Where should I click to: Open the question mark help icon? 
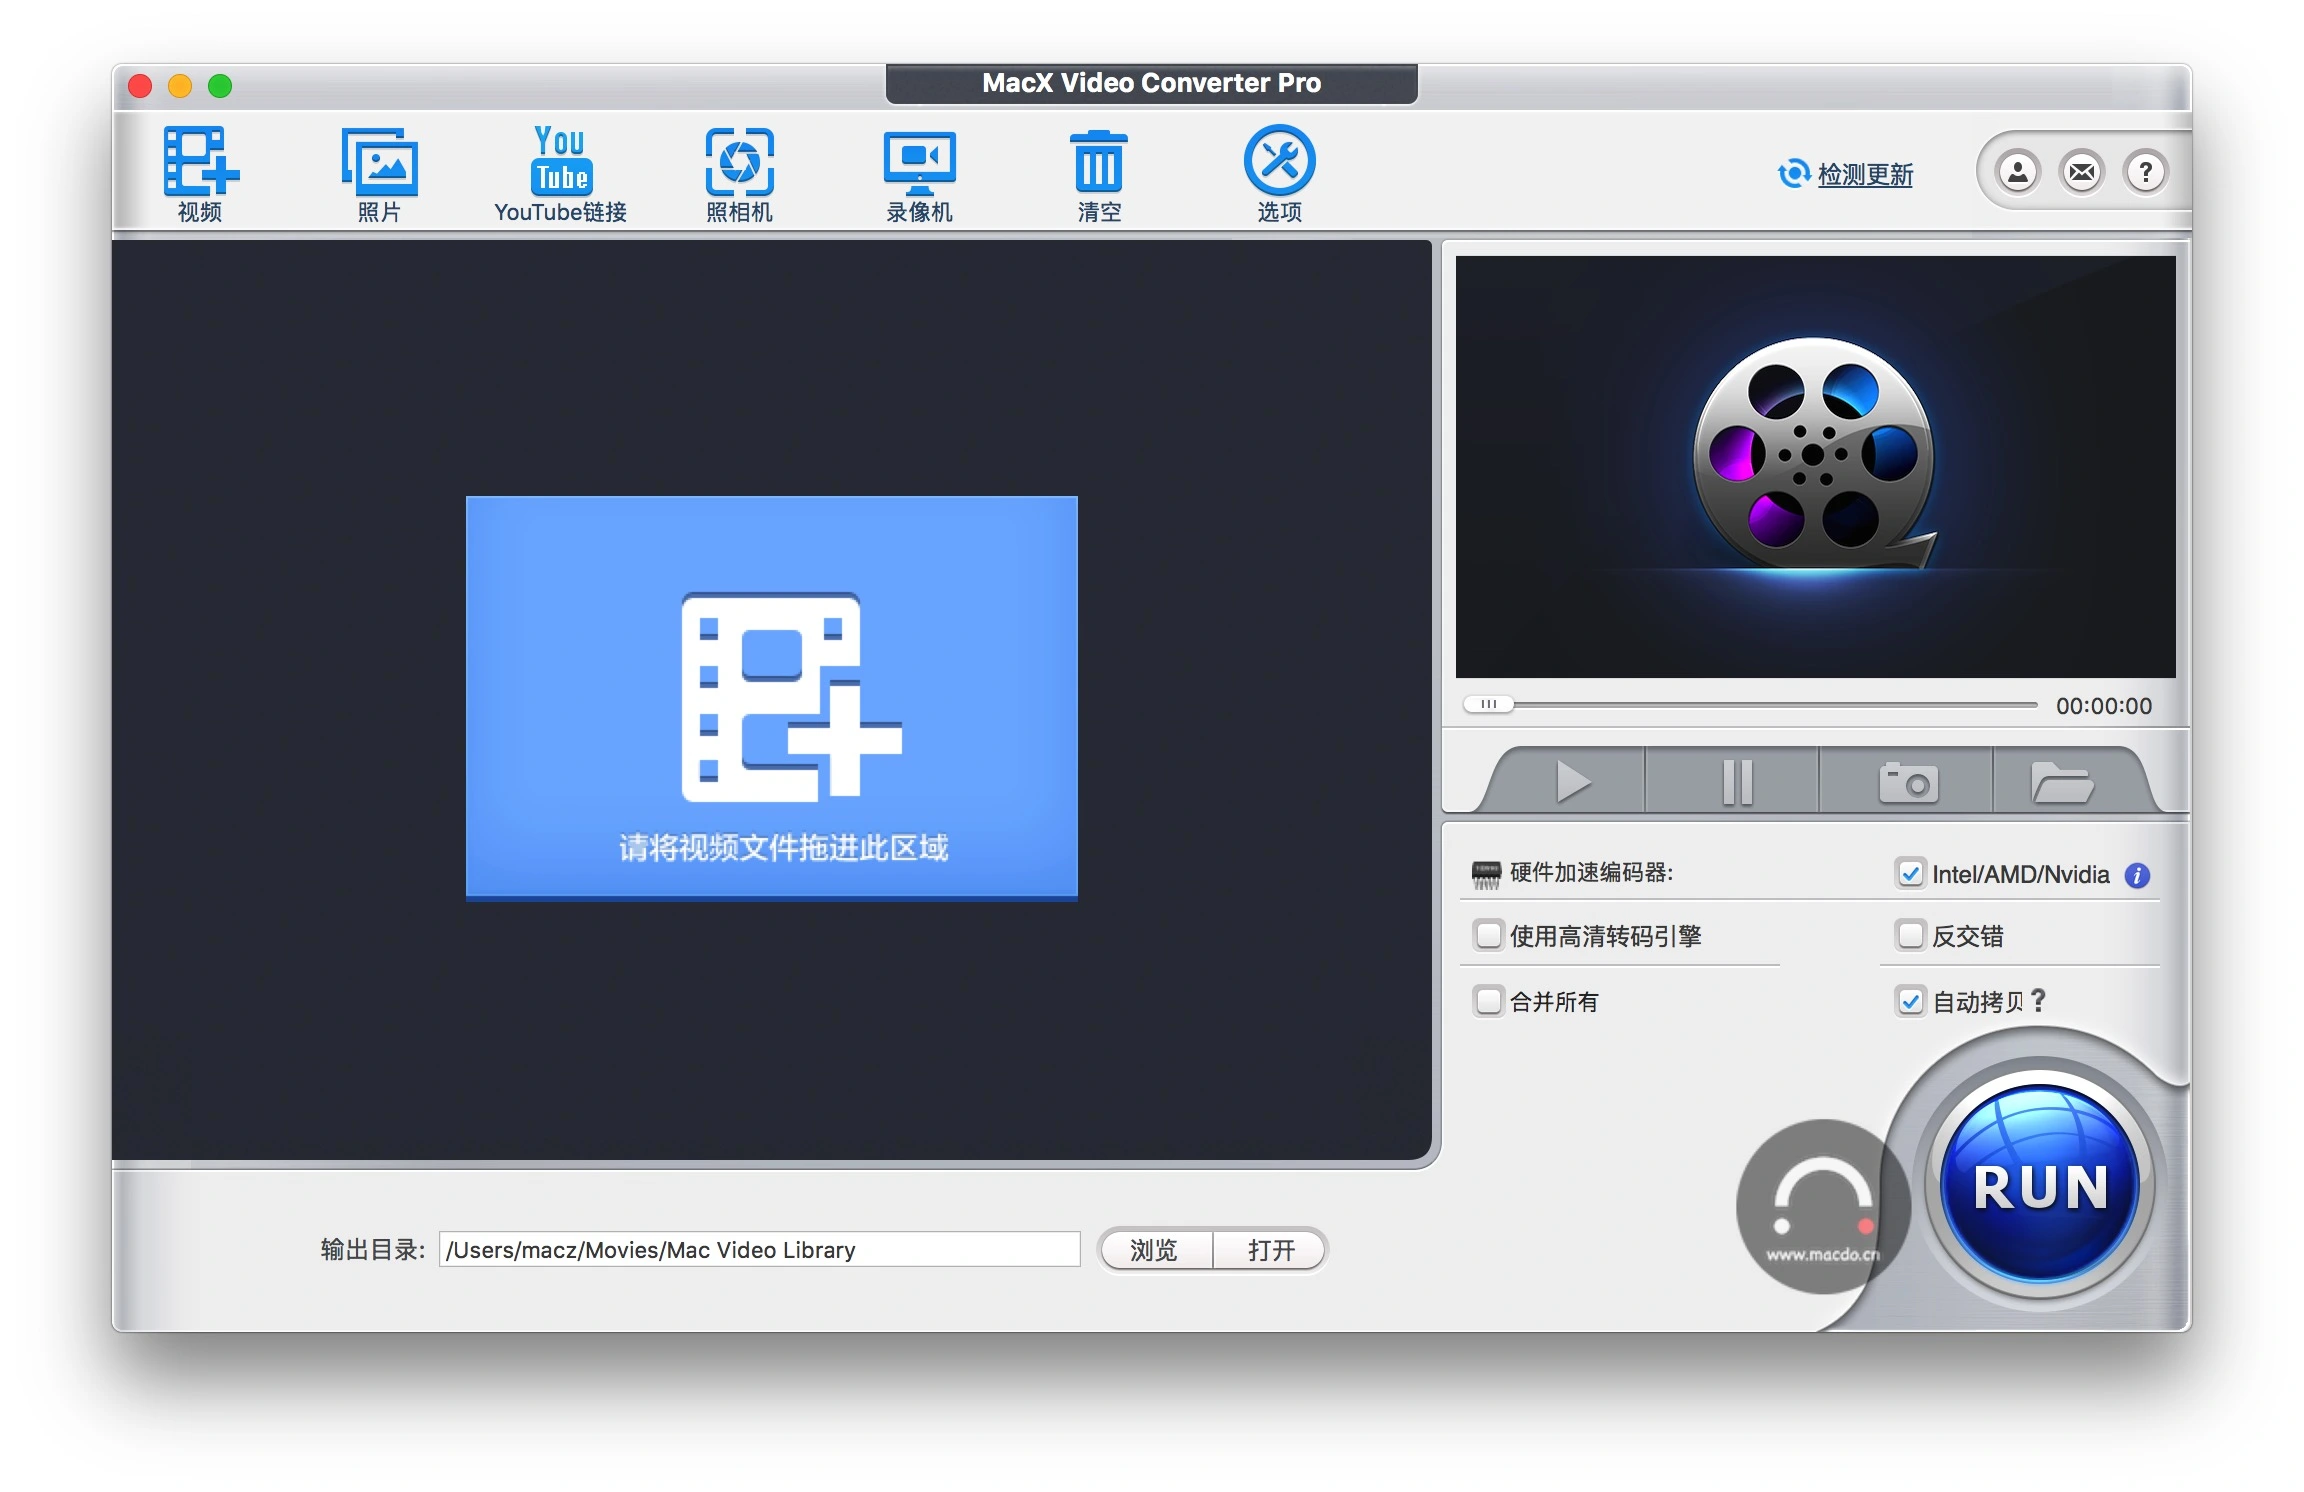pyautogui.click(x=2145, y=173)
